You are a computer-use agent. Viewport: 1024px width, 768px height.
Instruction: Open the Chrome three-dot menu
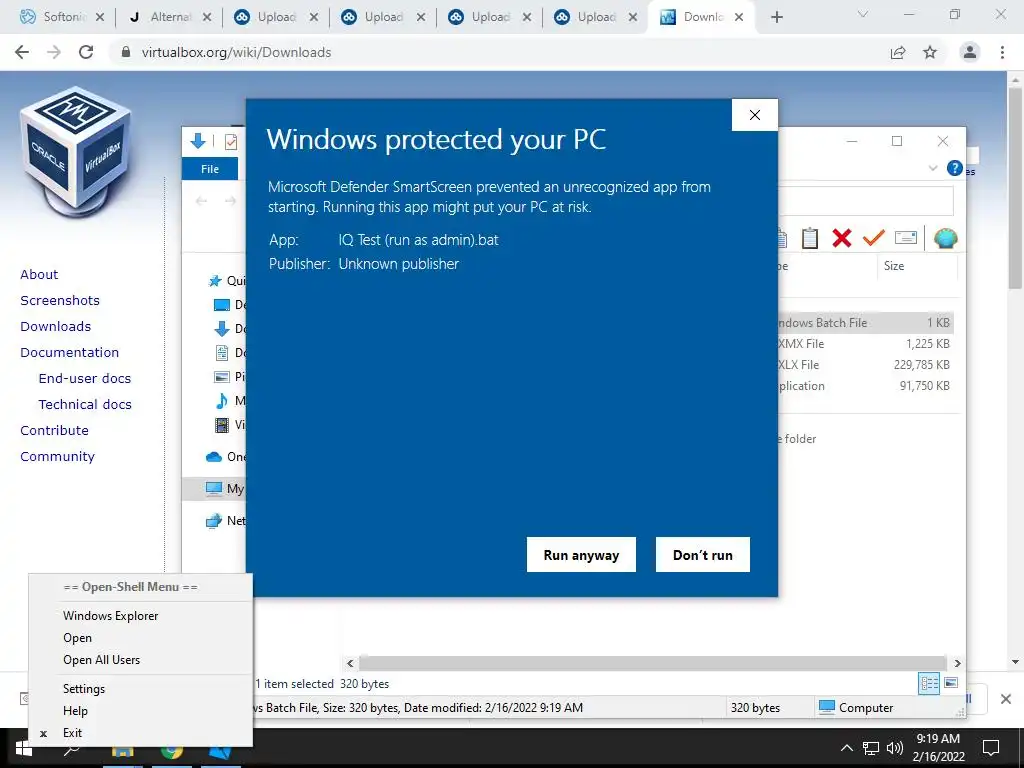1002,52
